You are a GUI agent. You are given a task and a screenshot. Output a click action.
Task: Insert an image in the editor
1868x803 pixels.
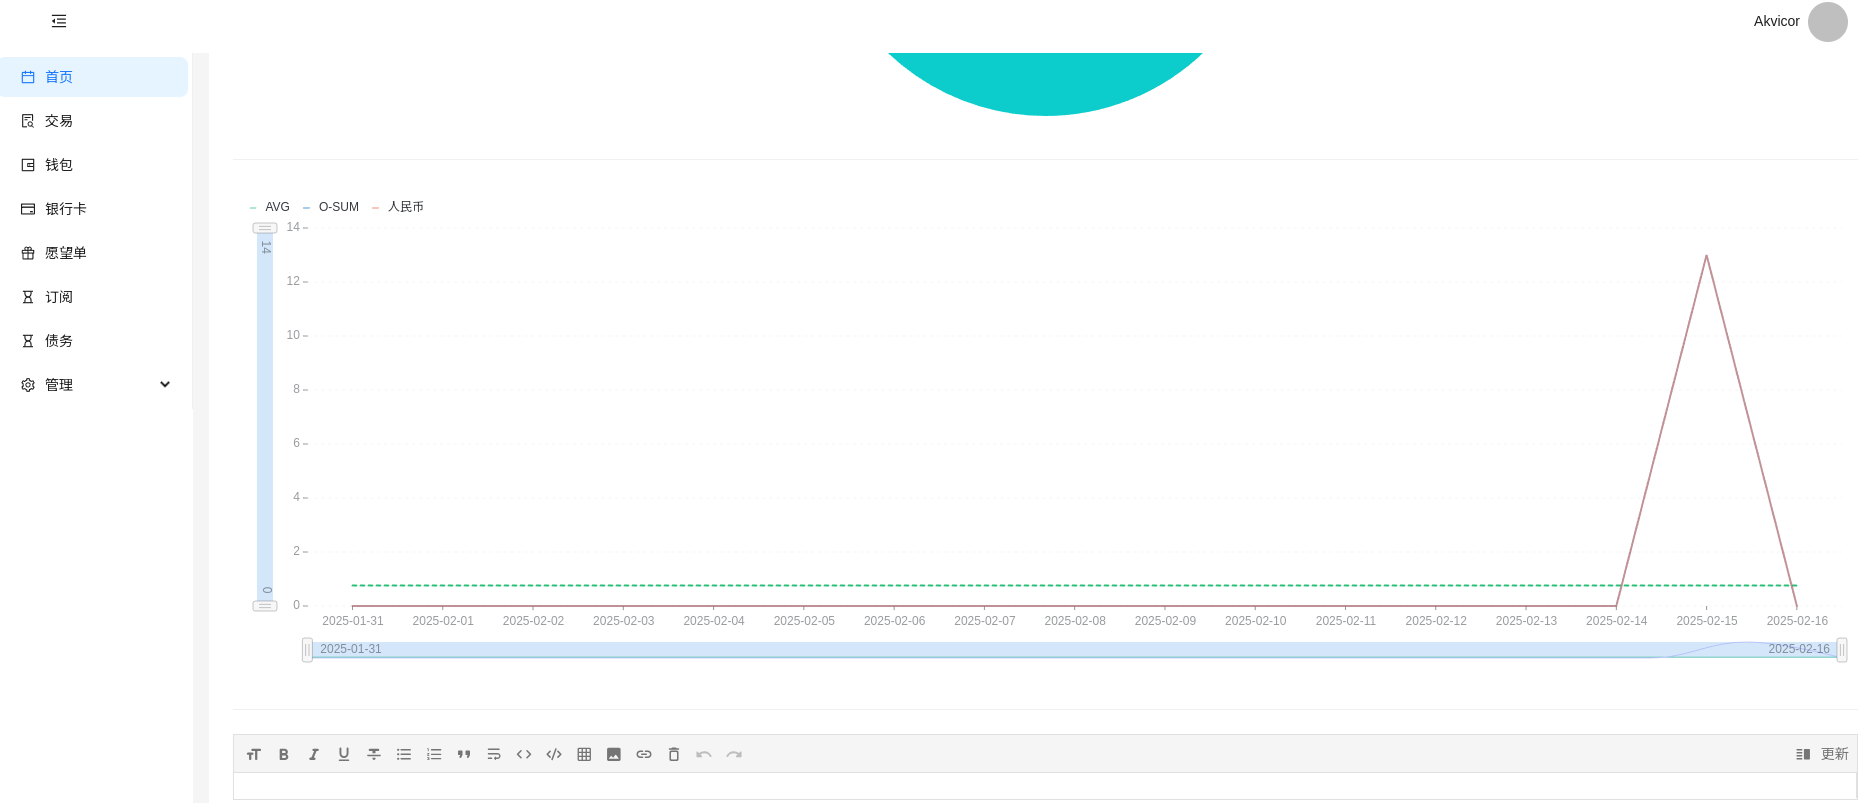coord(614,754)
